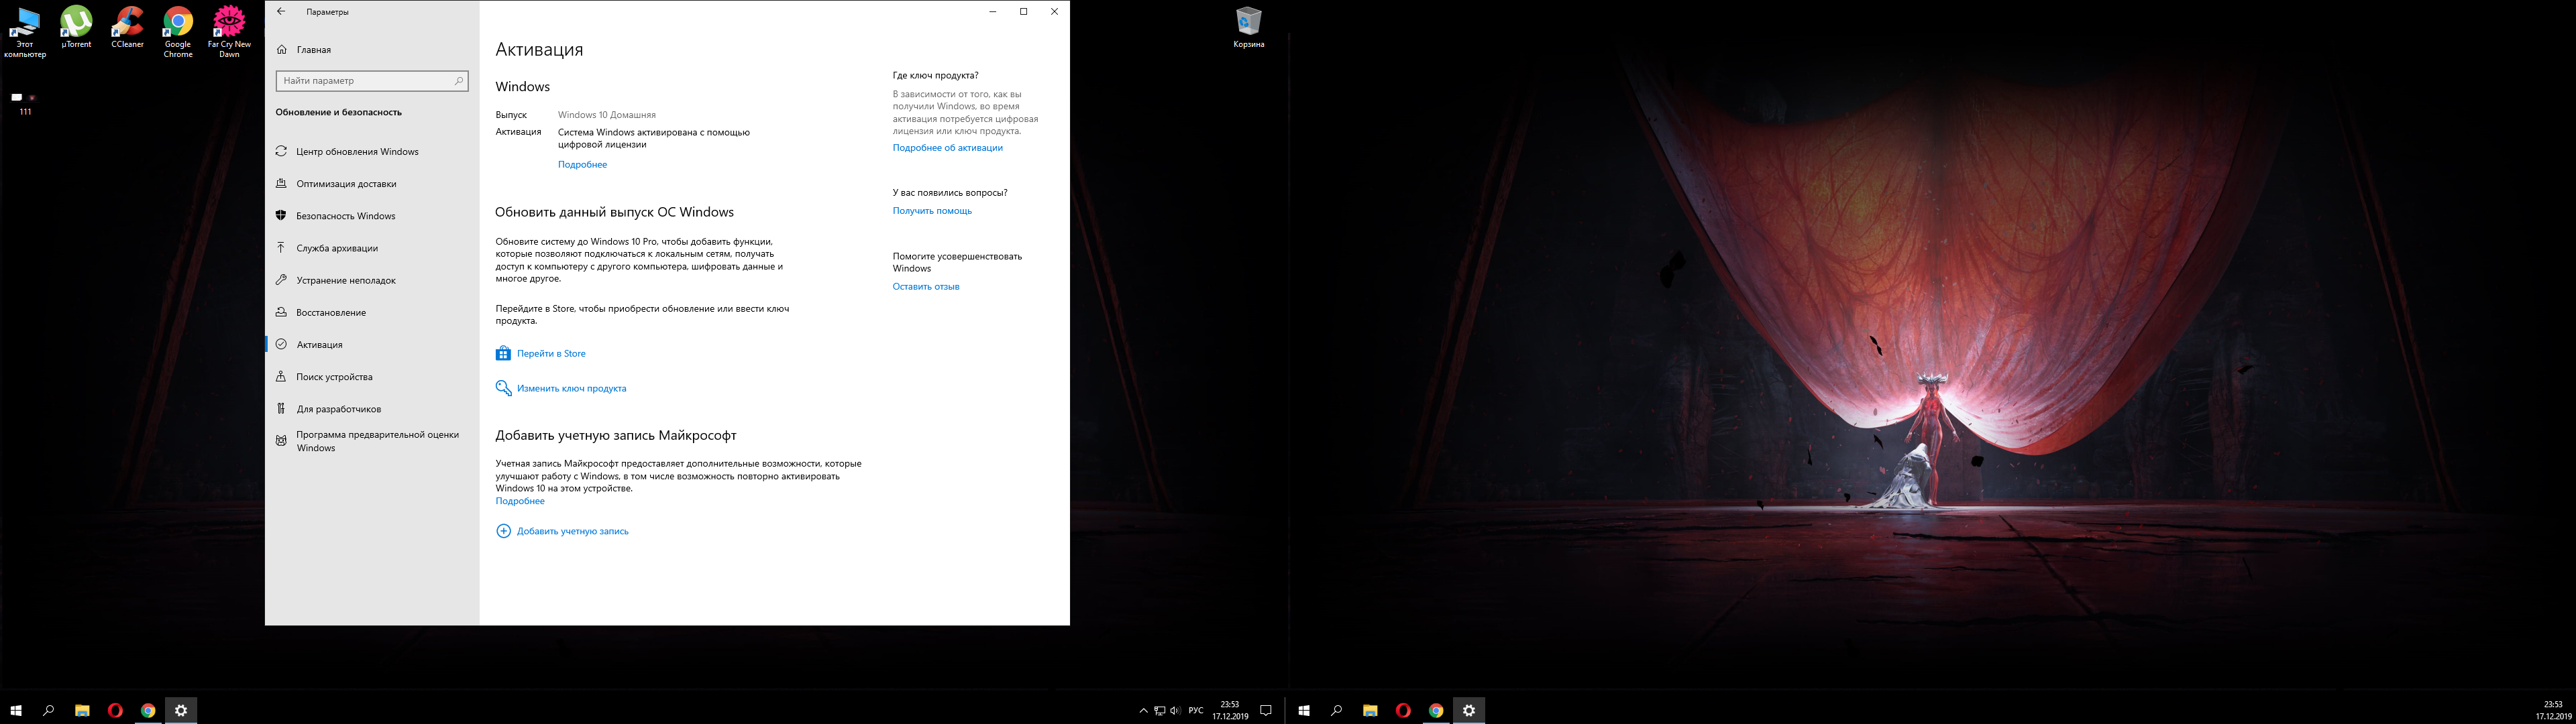Viewport: 2576px width, 724px height.
Task: Open Главная home page in settings
Action: [x=313, y=50]
